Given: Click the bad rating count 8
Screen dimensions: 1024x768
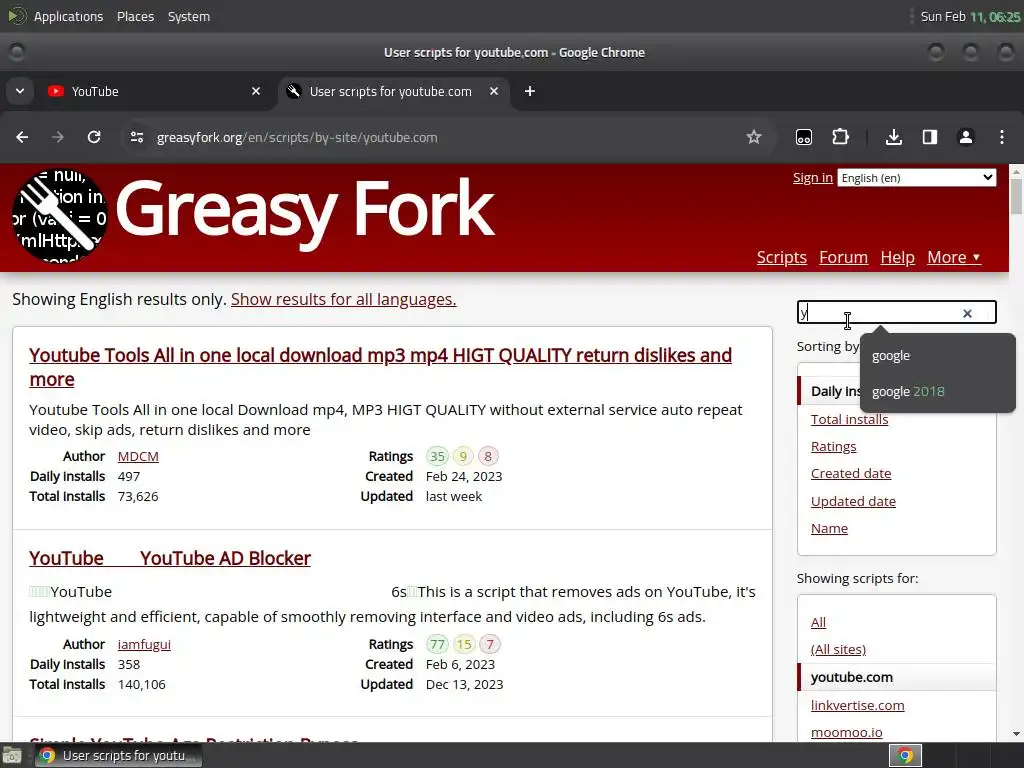Looking at the screenshot, I should [488, 456].
